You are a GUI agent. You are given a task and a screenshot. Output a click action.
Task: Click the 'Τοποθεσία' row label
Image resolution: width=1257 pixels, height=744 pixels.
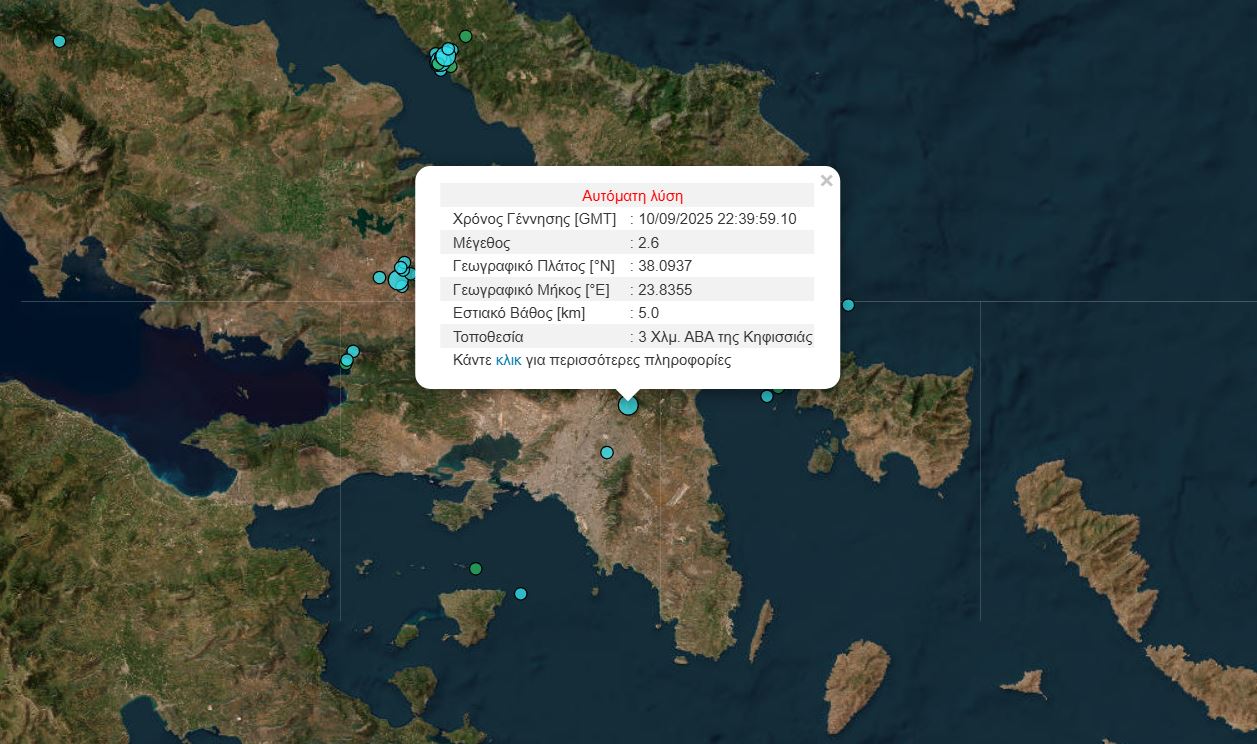(x=488, y=337)
